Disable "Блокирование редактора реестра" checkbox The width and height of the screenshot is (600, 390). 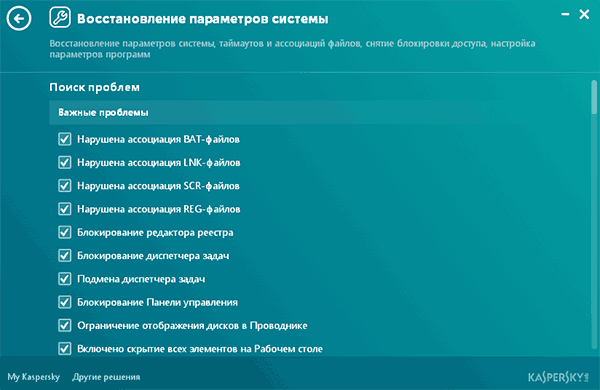point(65,232)
